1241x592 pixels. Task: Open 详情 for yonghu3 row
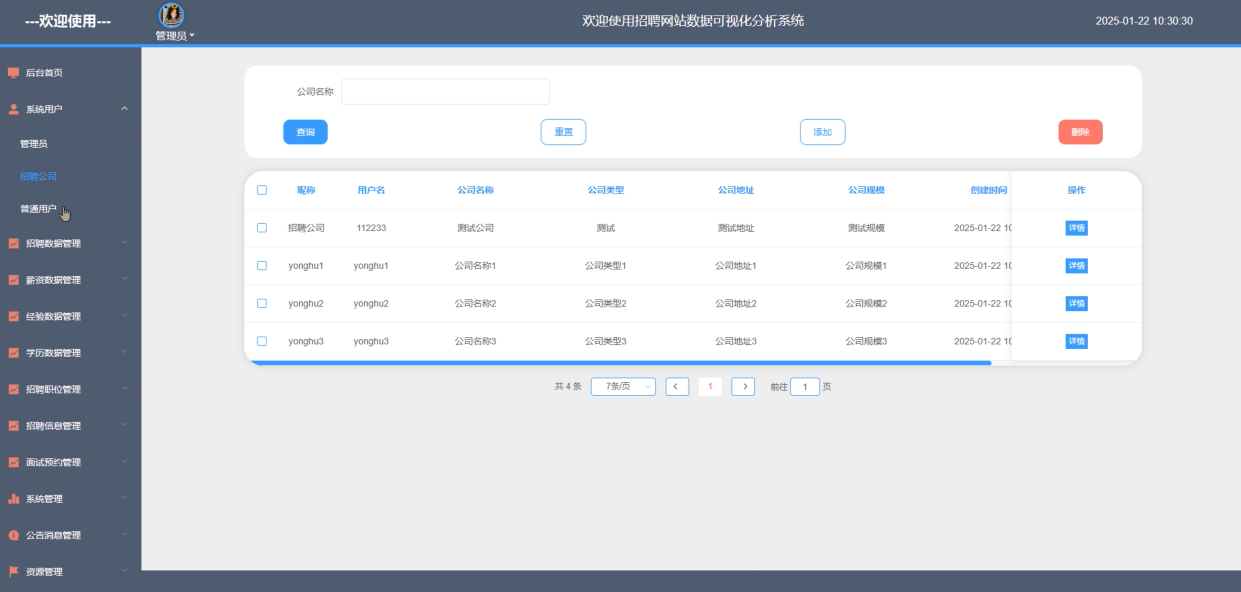coord(1076,341)
